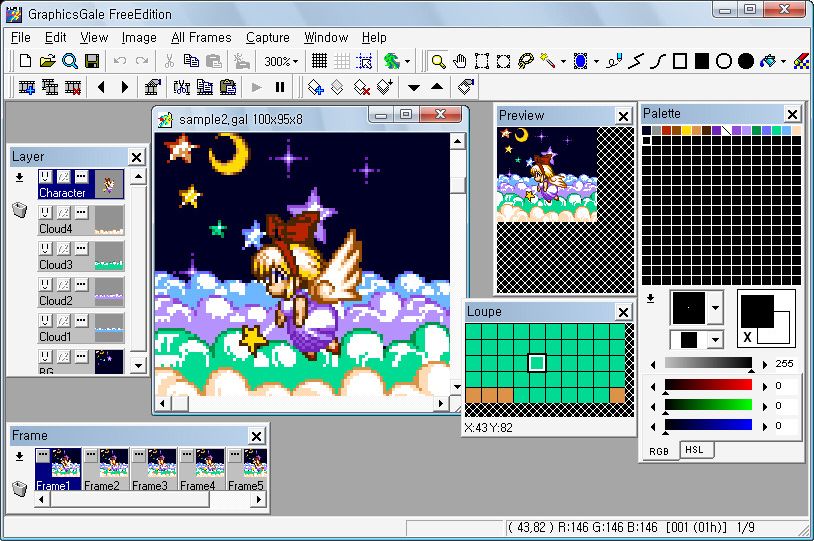Click the red color slider bar
Viewport: 814px width, 541px height.
[x=708, y=385]
